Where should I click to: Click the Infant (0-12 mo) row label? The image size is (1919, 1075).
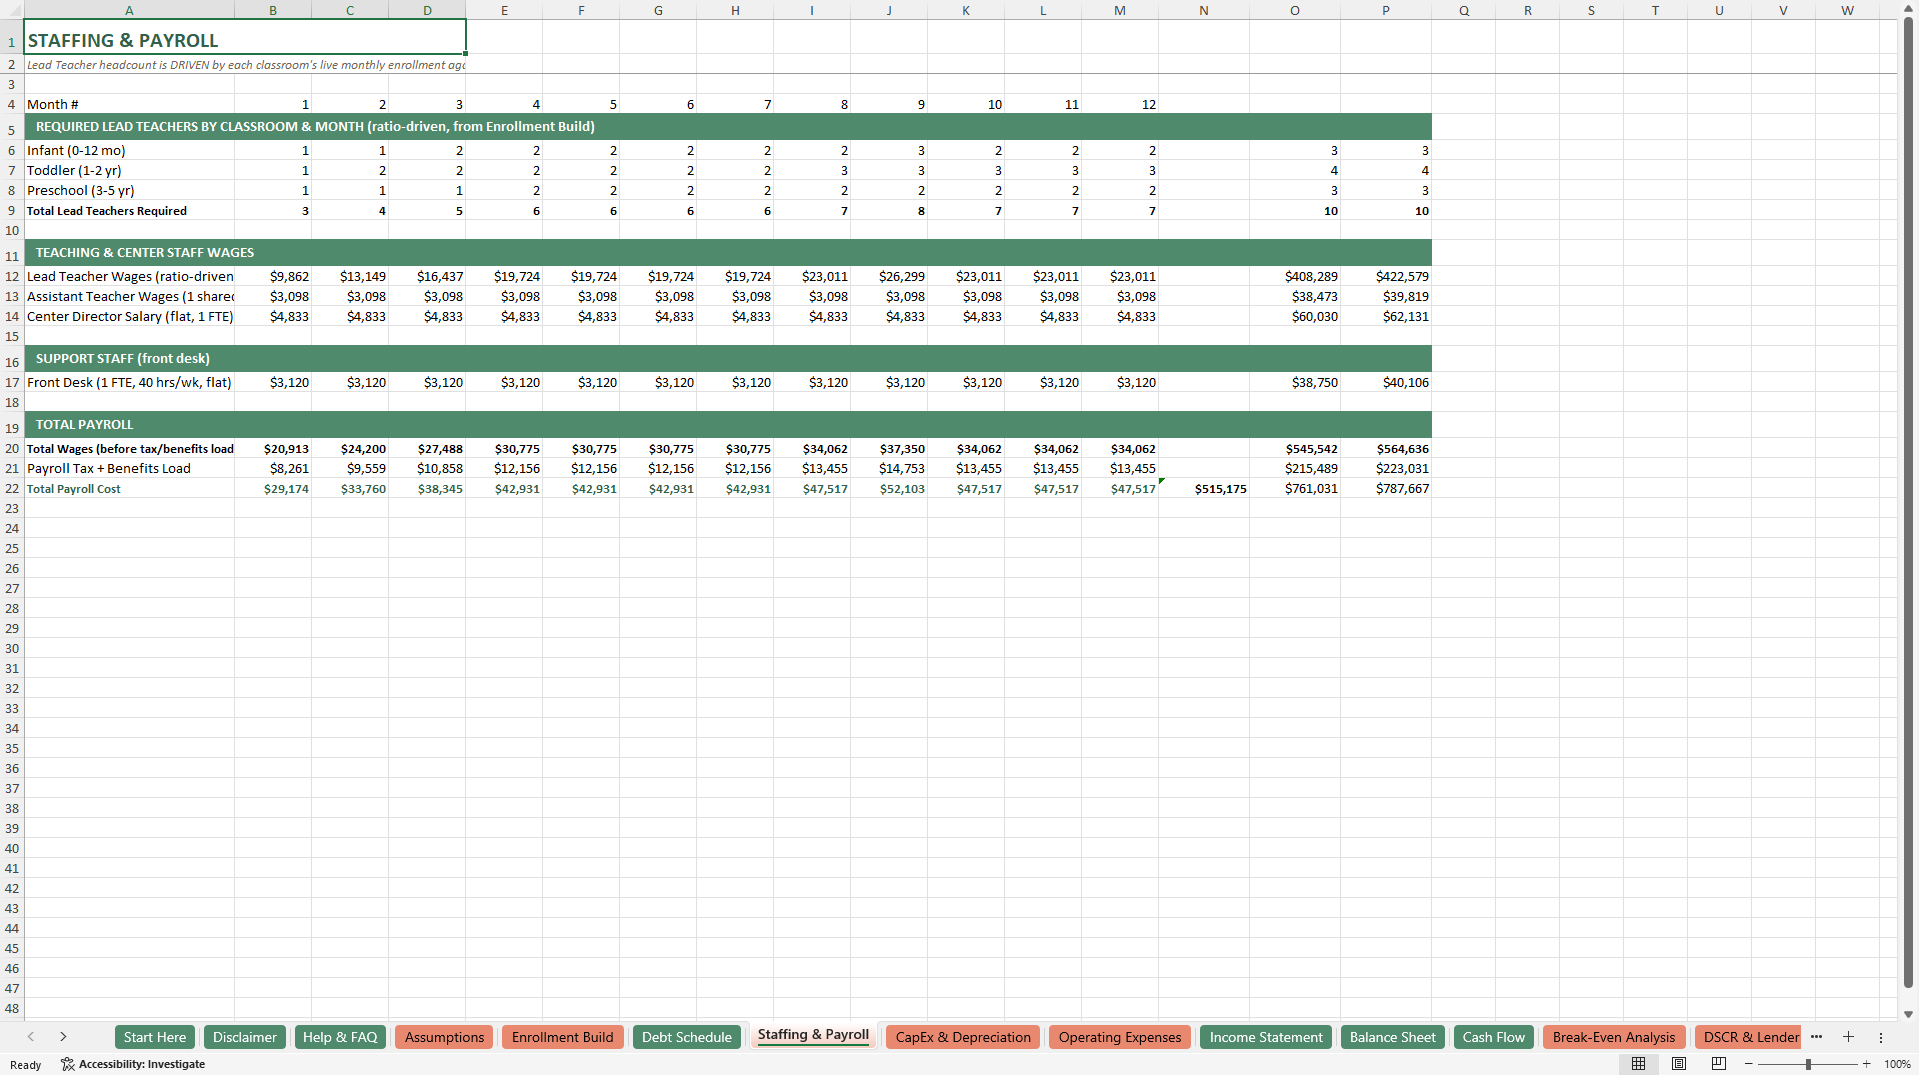click(x=129, y=150)
